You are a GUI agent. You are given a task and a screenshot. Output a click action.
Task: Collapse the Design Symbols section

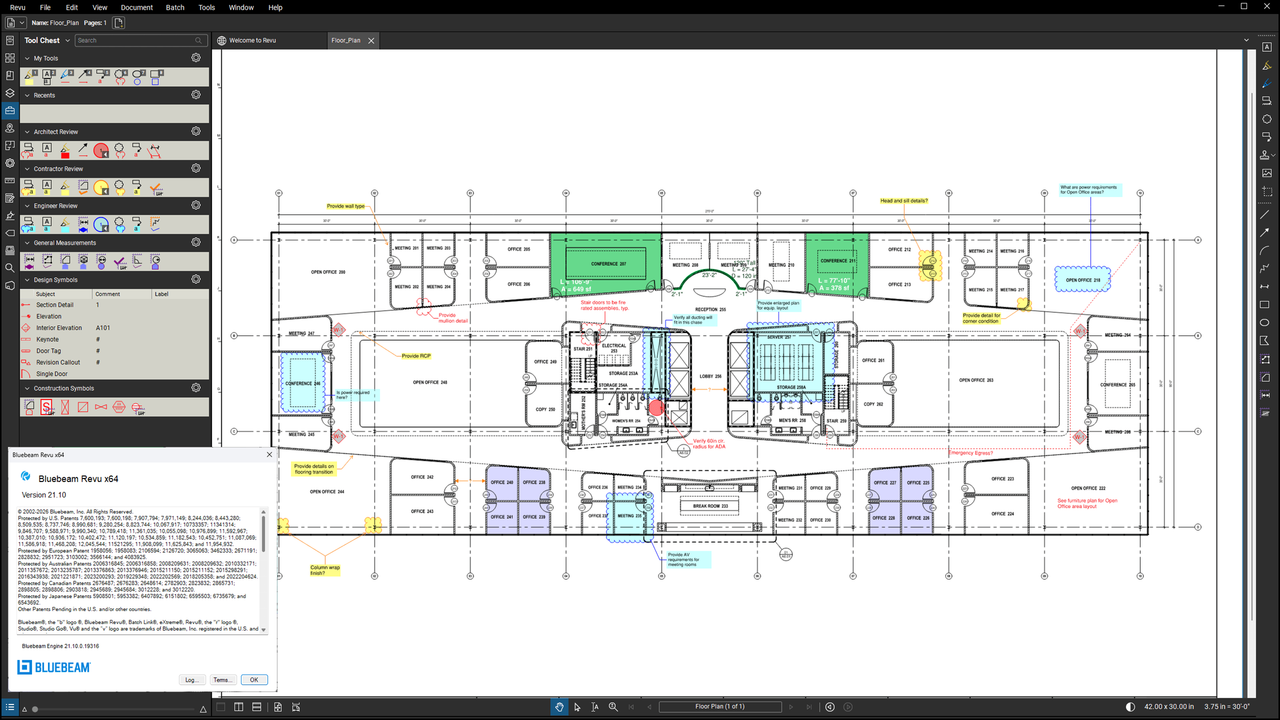pyautogui.click(x=27, y=279)
